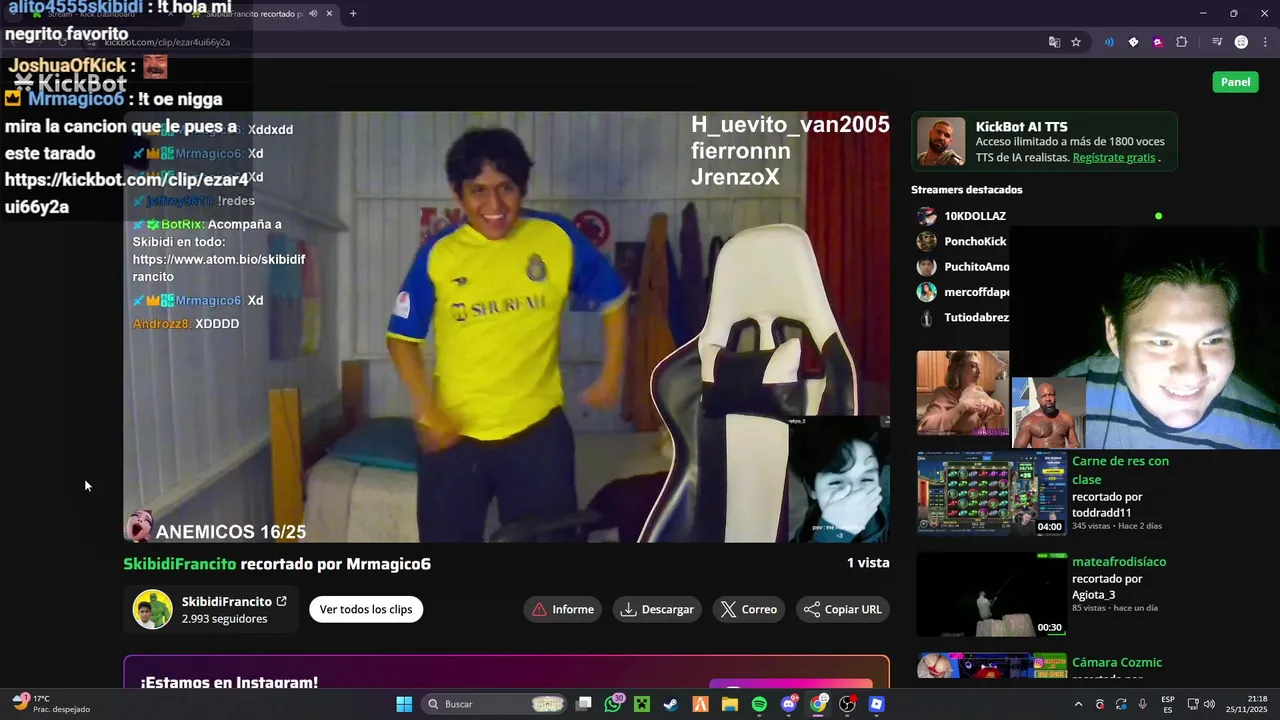
Task: Click the Ver todos los clips button
Action: tap(366, 609)
